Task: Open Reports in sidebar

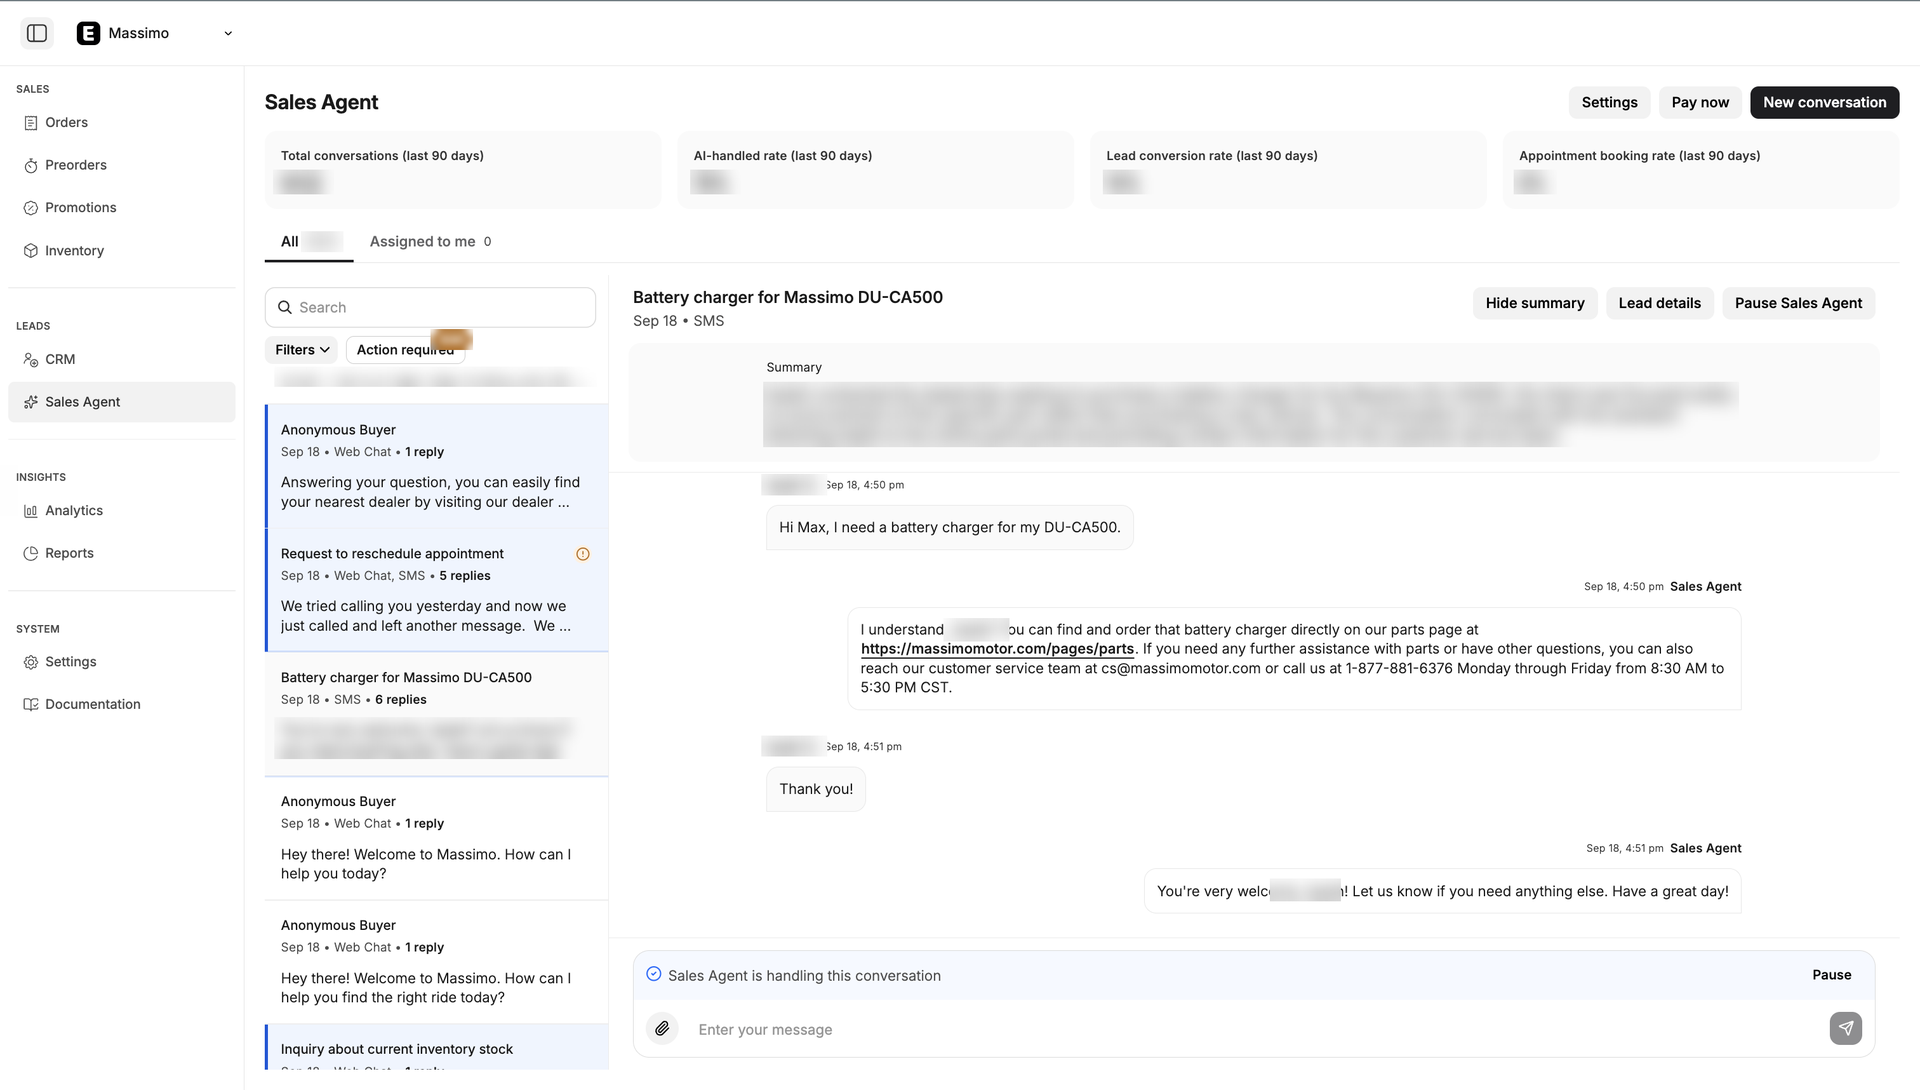Action: coord(122,554)
